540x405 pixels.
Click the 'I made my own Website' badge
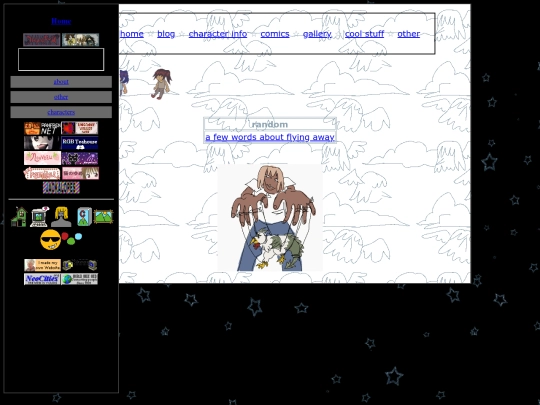[x=42, y=265]
